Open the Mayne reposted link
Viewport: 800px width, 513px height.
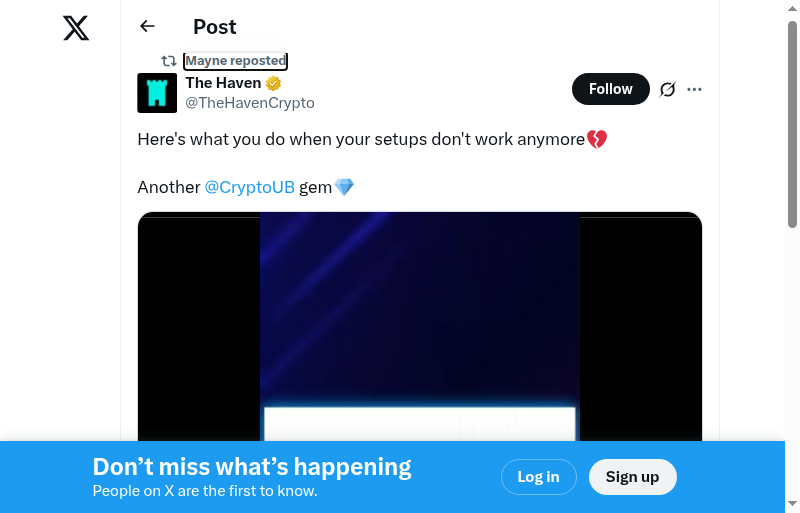(236, 61)
